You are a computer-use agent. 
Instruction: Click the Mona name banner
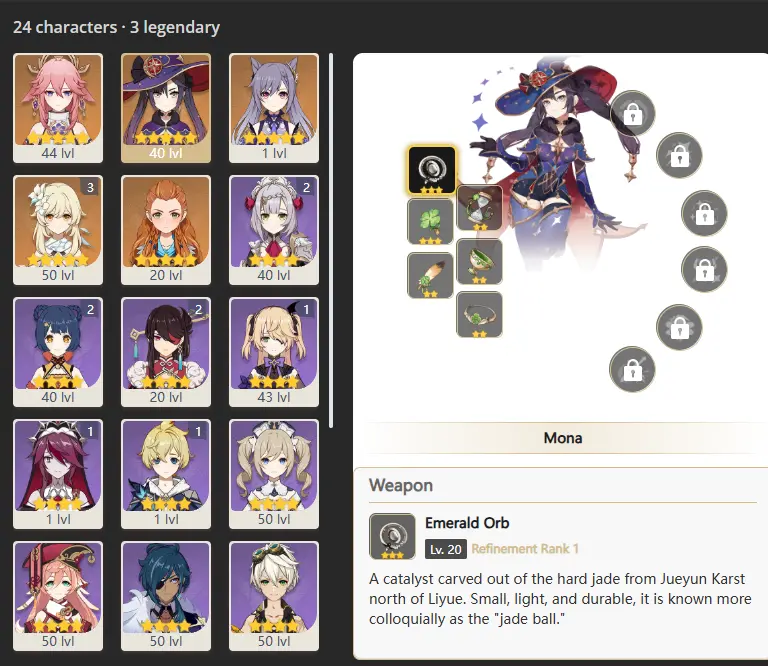coord(562,438)
